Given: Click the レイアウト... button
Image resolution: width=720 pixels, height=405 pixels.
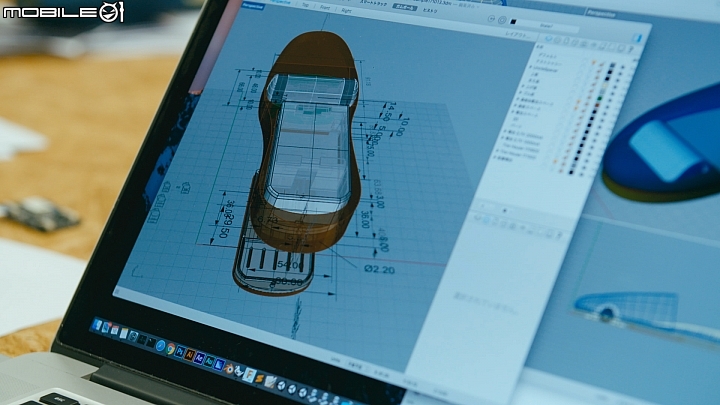Looking at the screenshot, I should coord(518,34).
